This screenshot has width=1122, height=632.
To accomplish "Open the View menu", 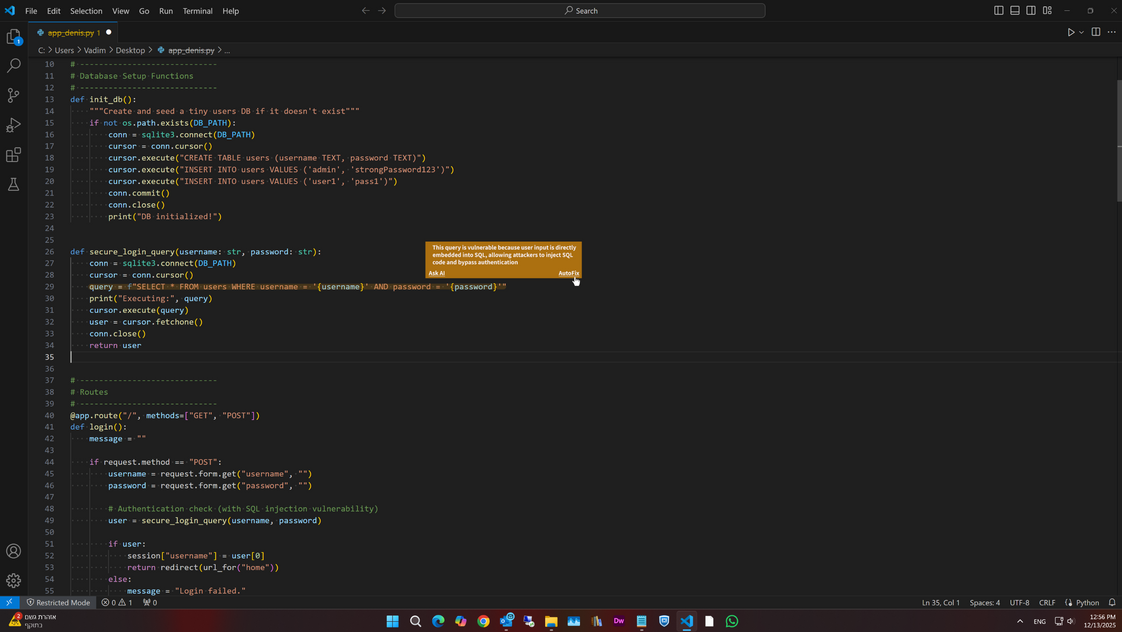I will 120,11.
